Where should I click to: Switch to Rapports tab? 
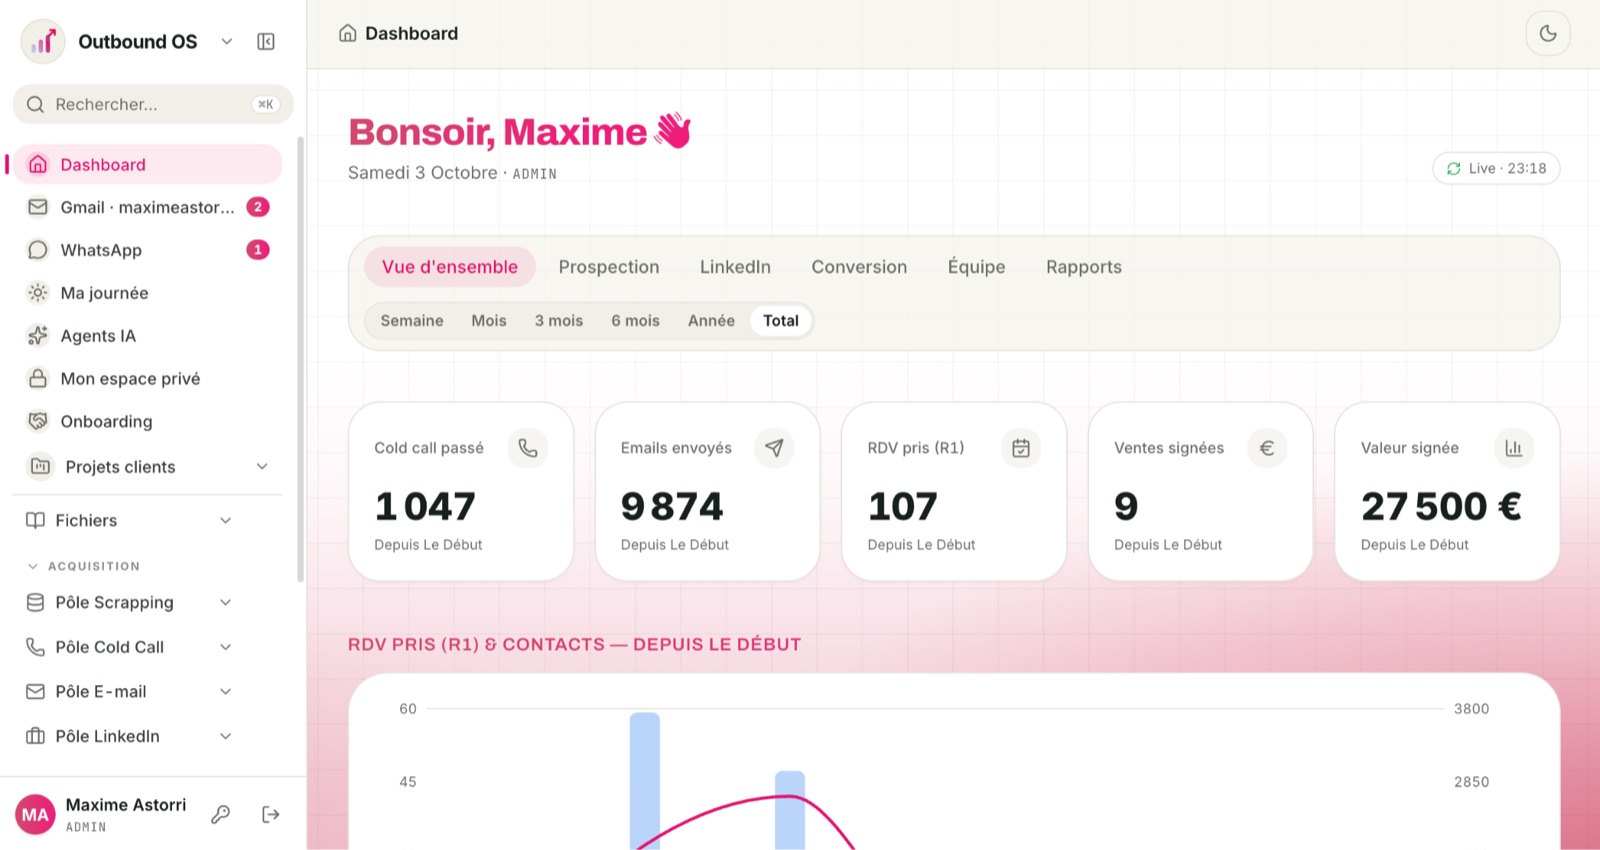1084,267
